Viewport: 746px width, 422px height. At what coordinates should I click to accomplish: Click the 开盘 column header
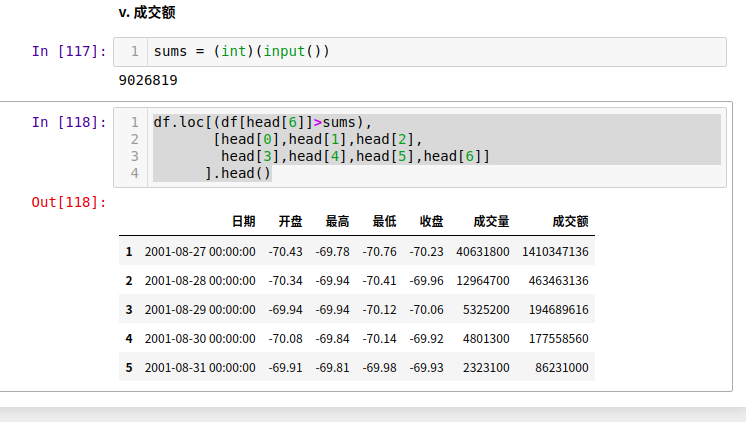pyautogui.click(x=290, y=222)
